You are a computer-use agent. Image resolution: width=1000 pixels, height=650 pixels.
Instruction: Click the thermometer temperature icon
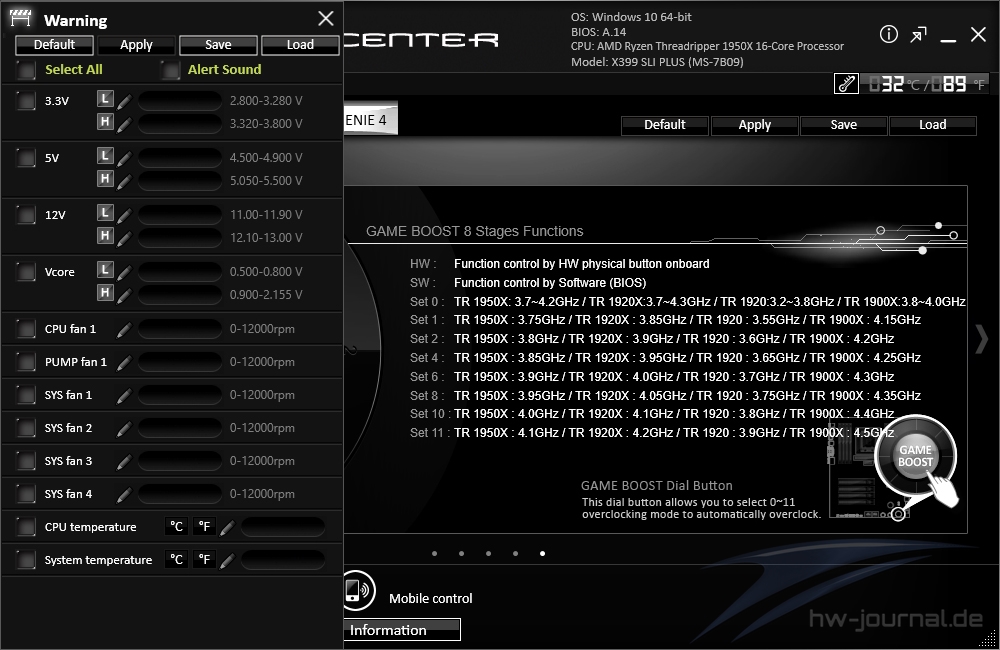tap(846, 84)
